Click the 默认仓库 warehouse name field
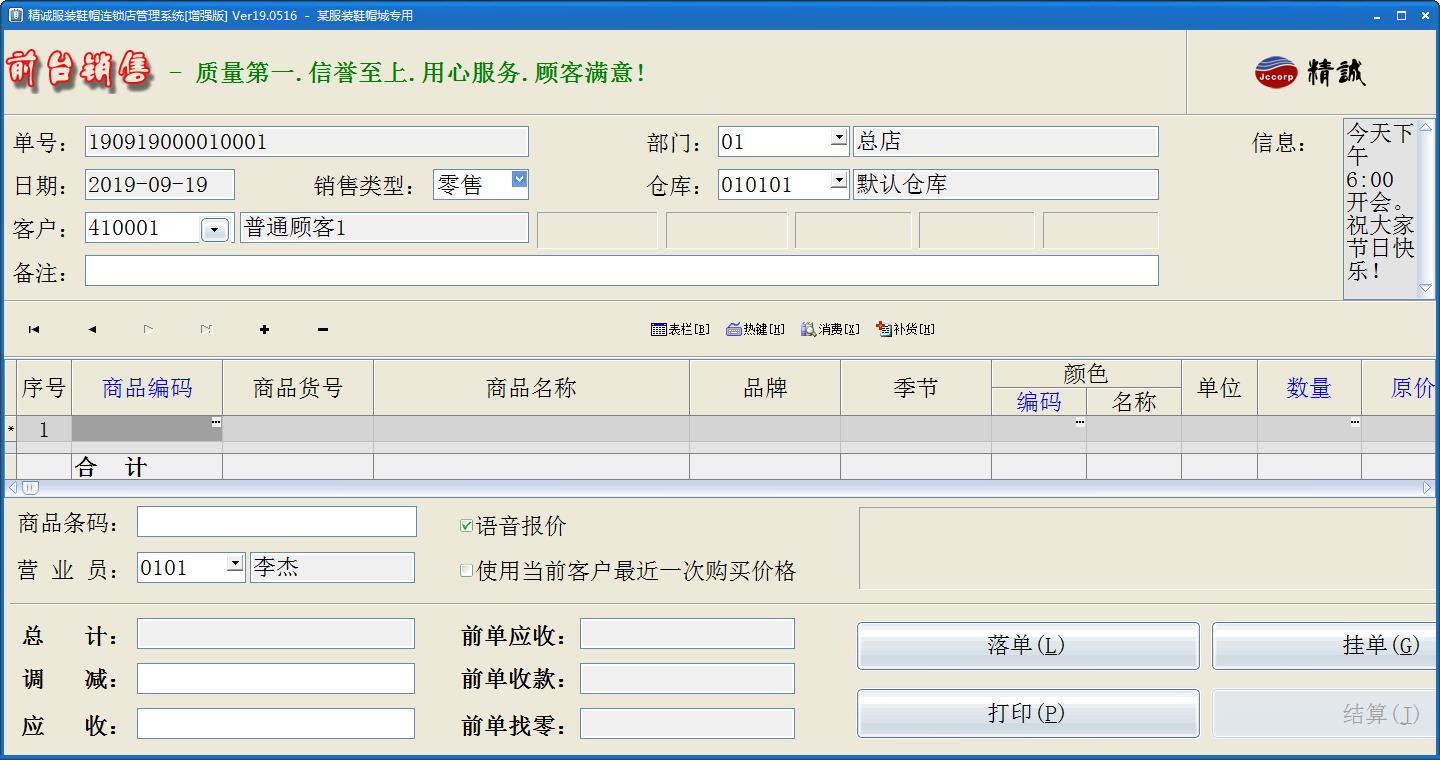Screen dimensions: 1440x760 coord(1006,185)
